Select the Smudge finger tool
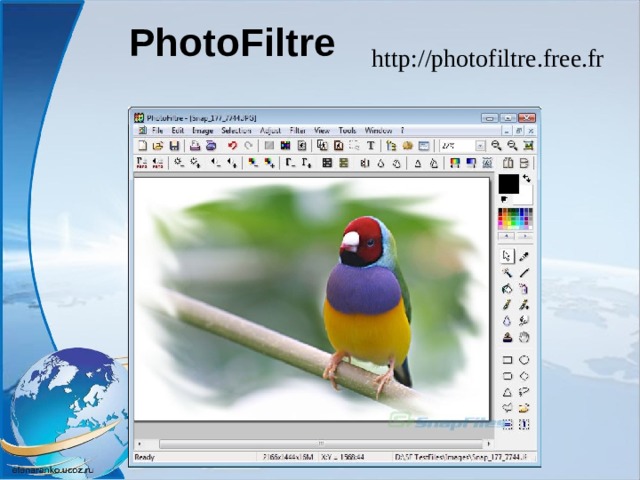 click(x=524, y=321)
